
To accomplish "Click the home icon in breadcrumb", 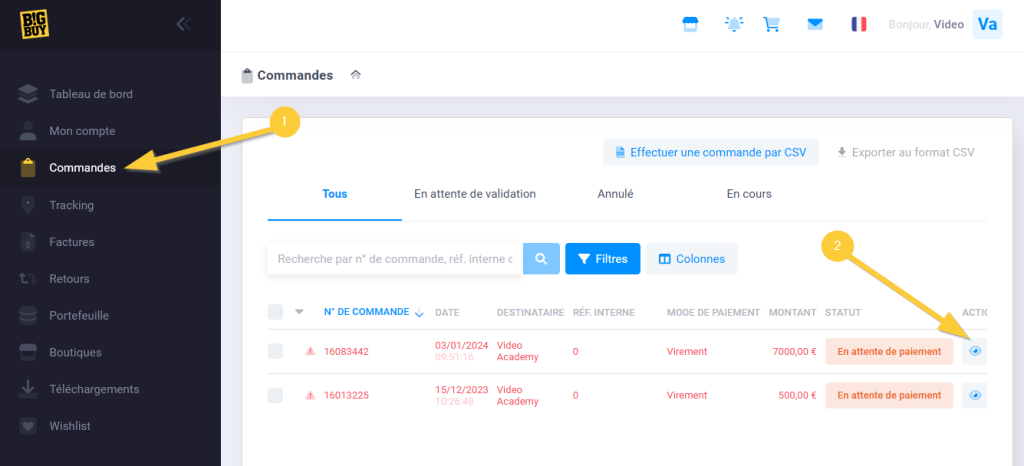I will 355,75.
